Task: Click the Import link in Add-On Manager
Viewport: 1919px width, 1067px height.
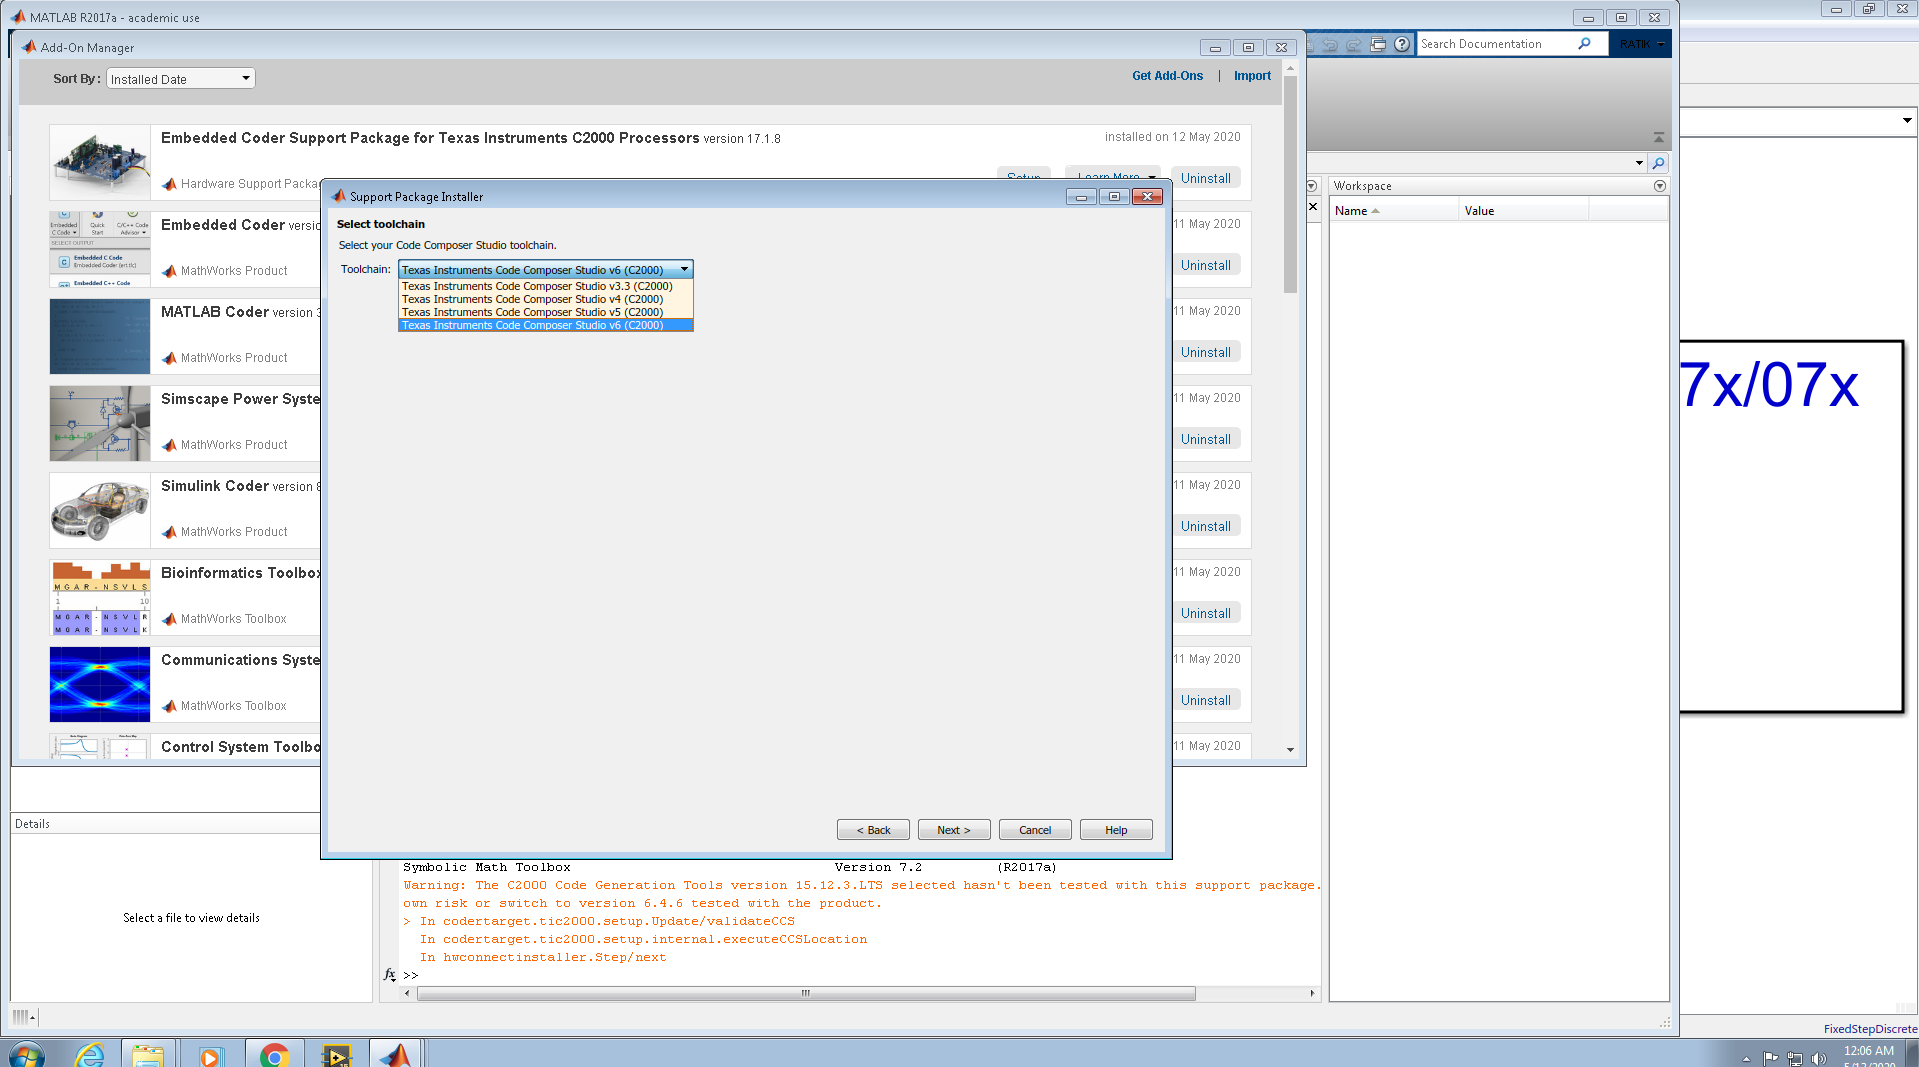Action: pyautogui.click(x=1252, y=76)
